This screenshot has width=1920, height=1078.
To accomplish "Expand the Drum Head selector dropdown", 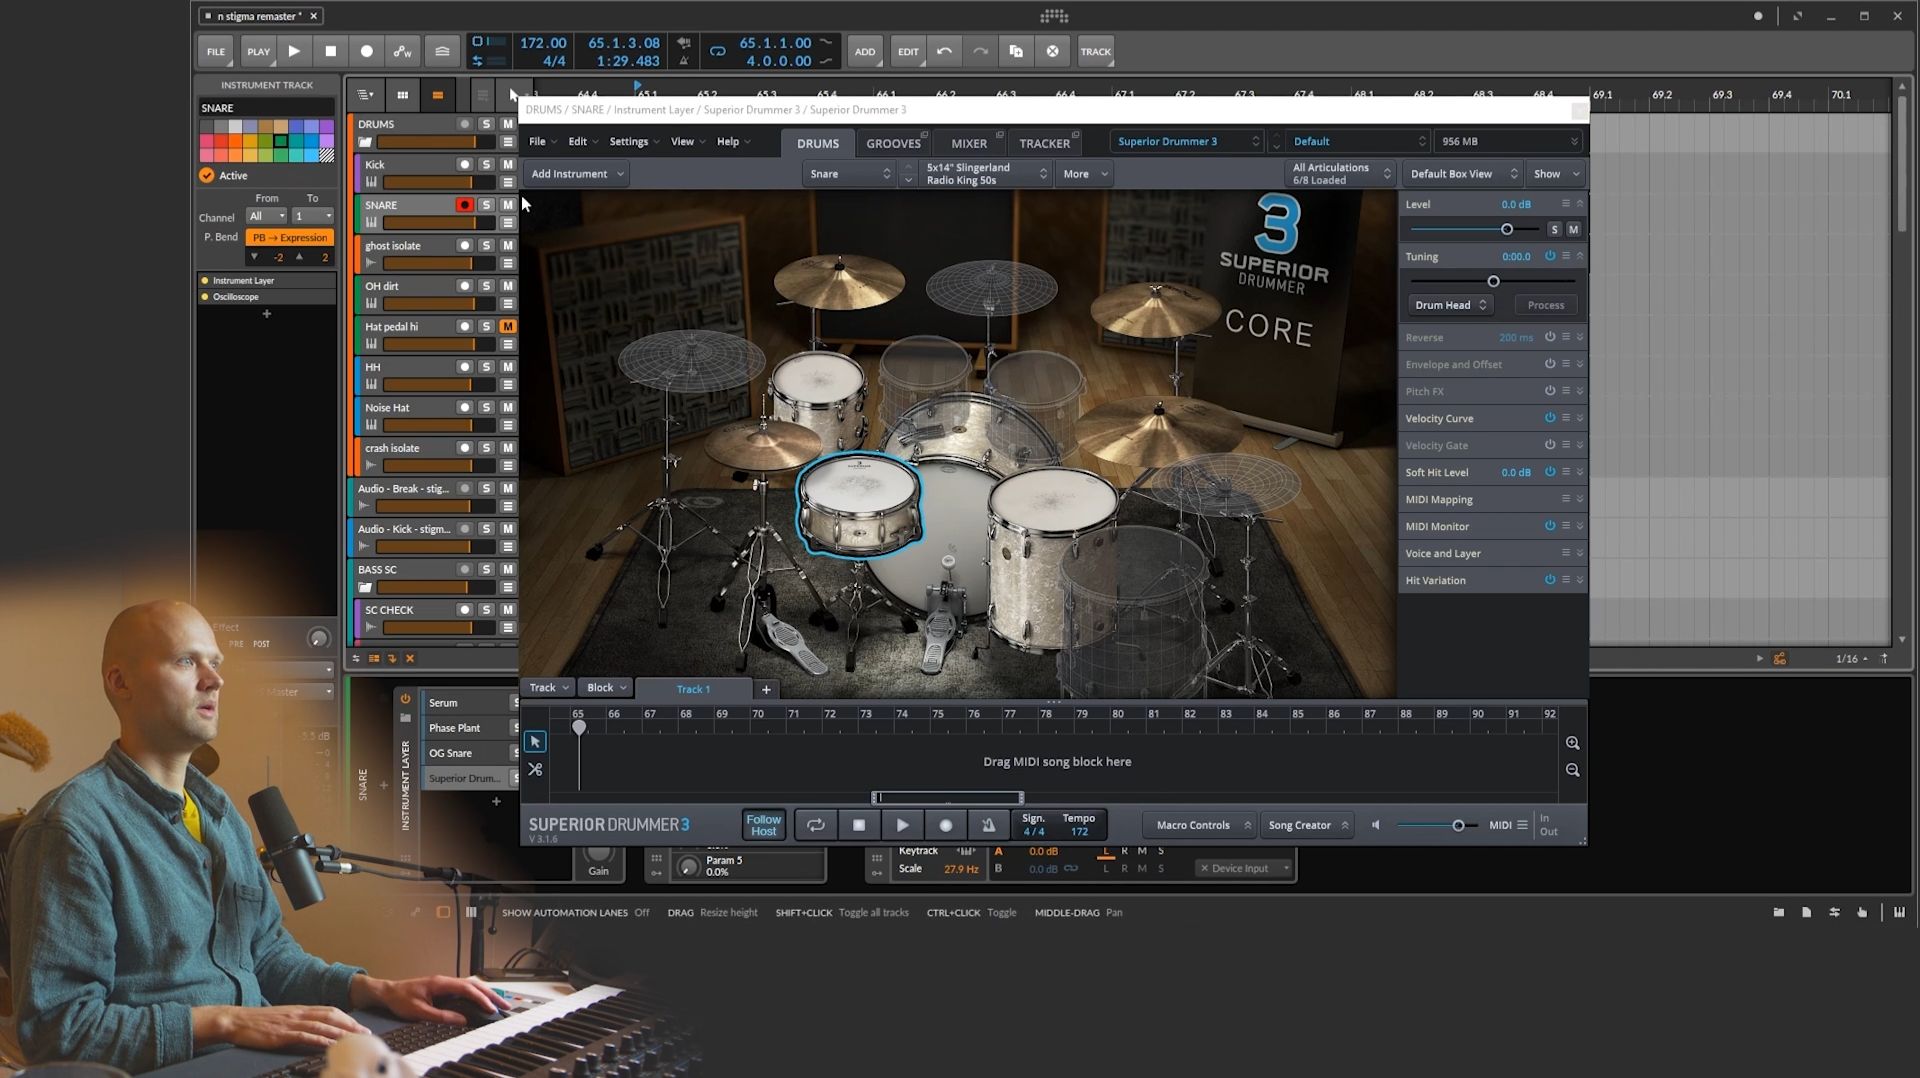I will pyautogui.click(x=1450, y=305).
